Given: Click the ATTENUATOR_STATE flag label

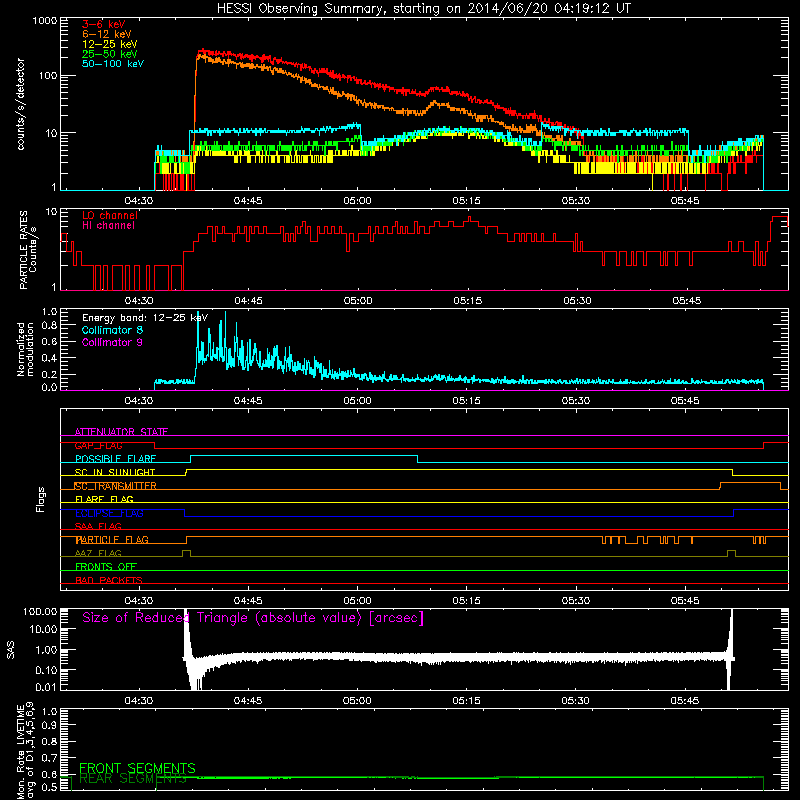Looking at the screenshot, I should point(121,432).
